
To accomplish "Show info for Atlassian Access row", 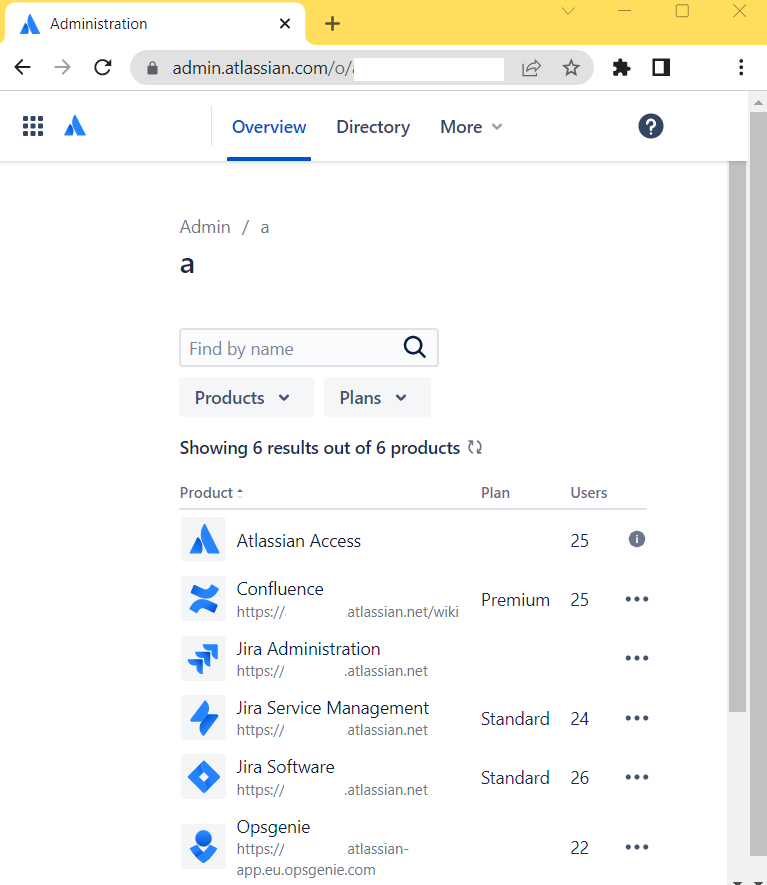I will coord(637,540).
